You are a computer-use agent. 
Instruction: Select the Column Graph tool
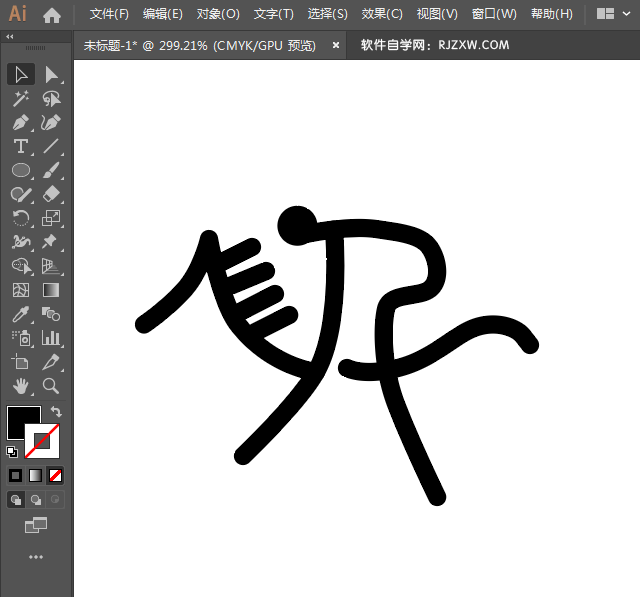coord(51,338)
